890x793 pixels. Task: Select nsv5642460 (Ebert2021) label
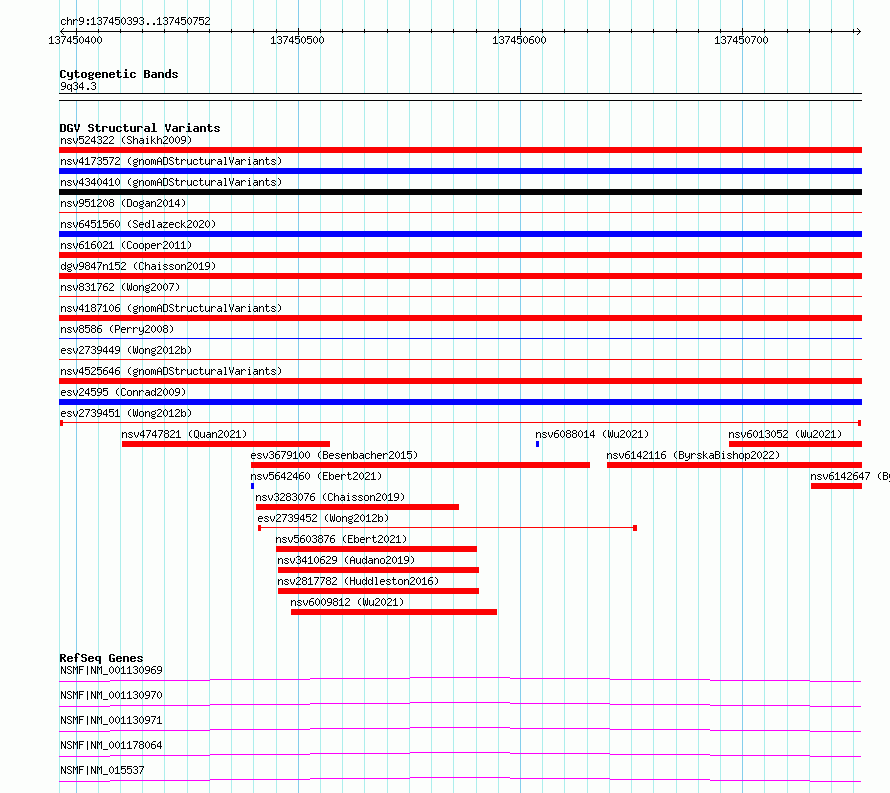coord(316,476)
